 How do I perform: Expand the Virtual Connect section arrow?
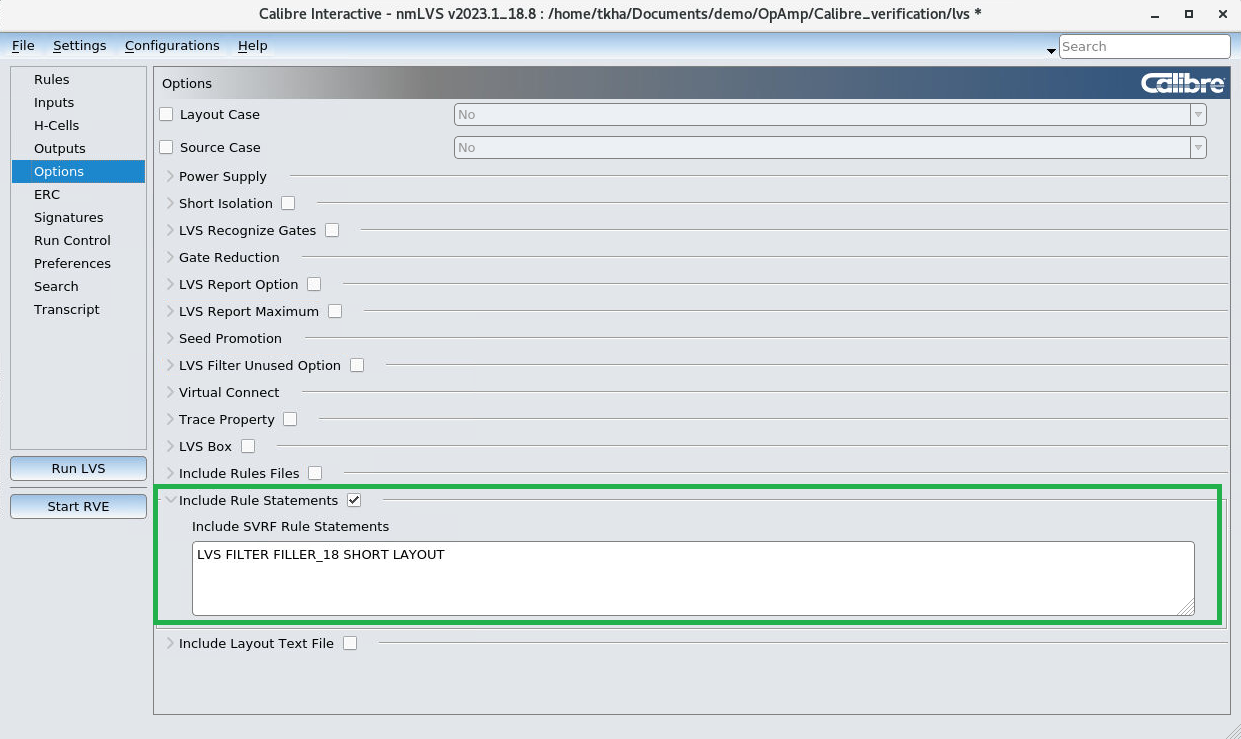[x=170, y=392]
